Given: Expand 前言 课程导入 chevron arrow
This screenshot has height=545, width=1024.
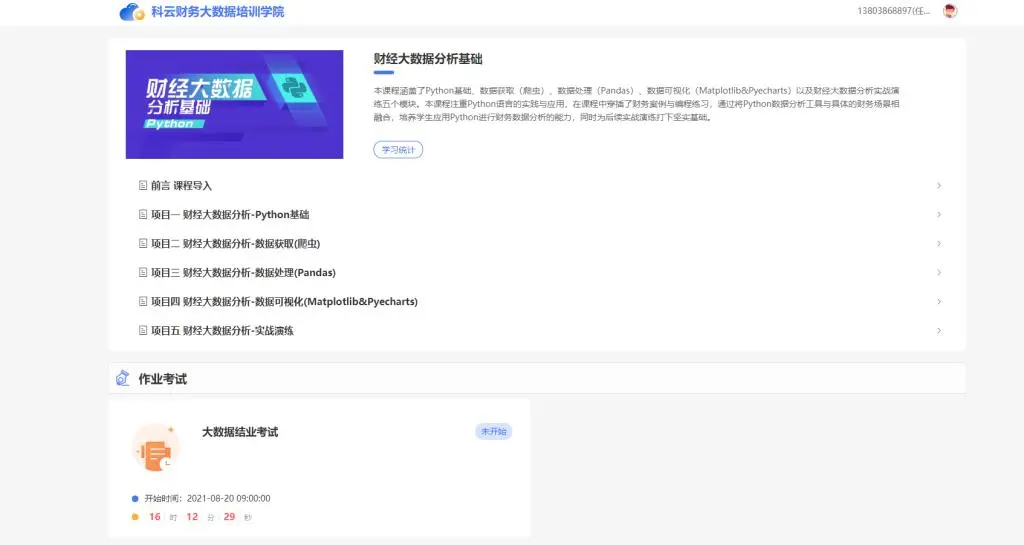Looking at the screenshot, I should coord(938,186).
